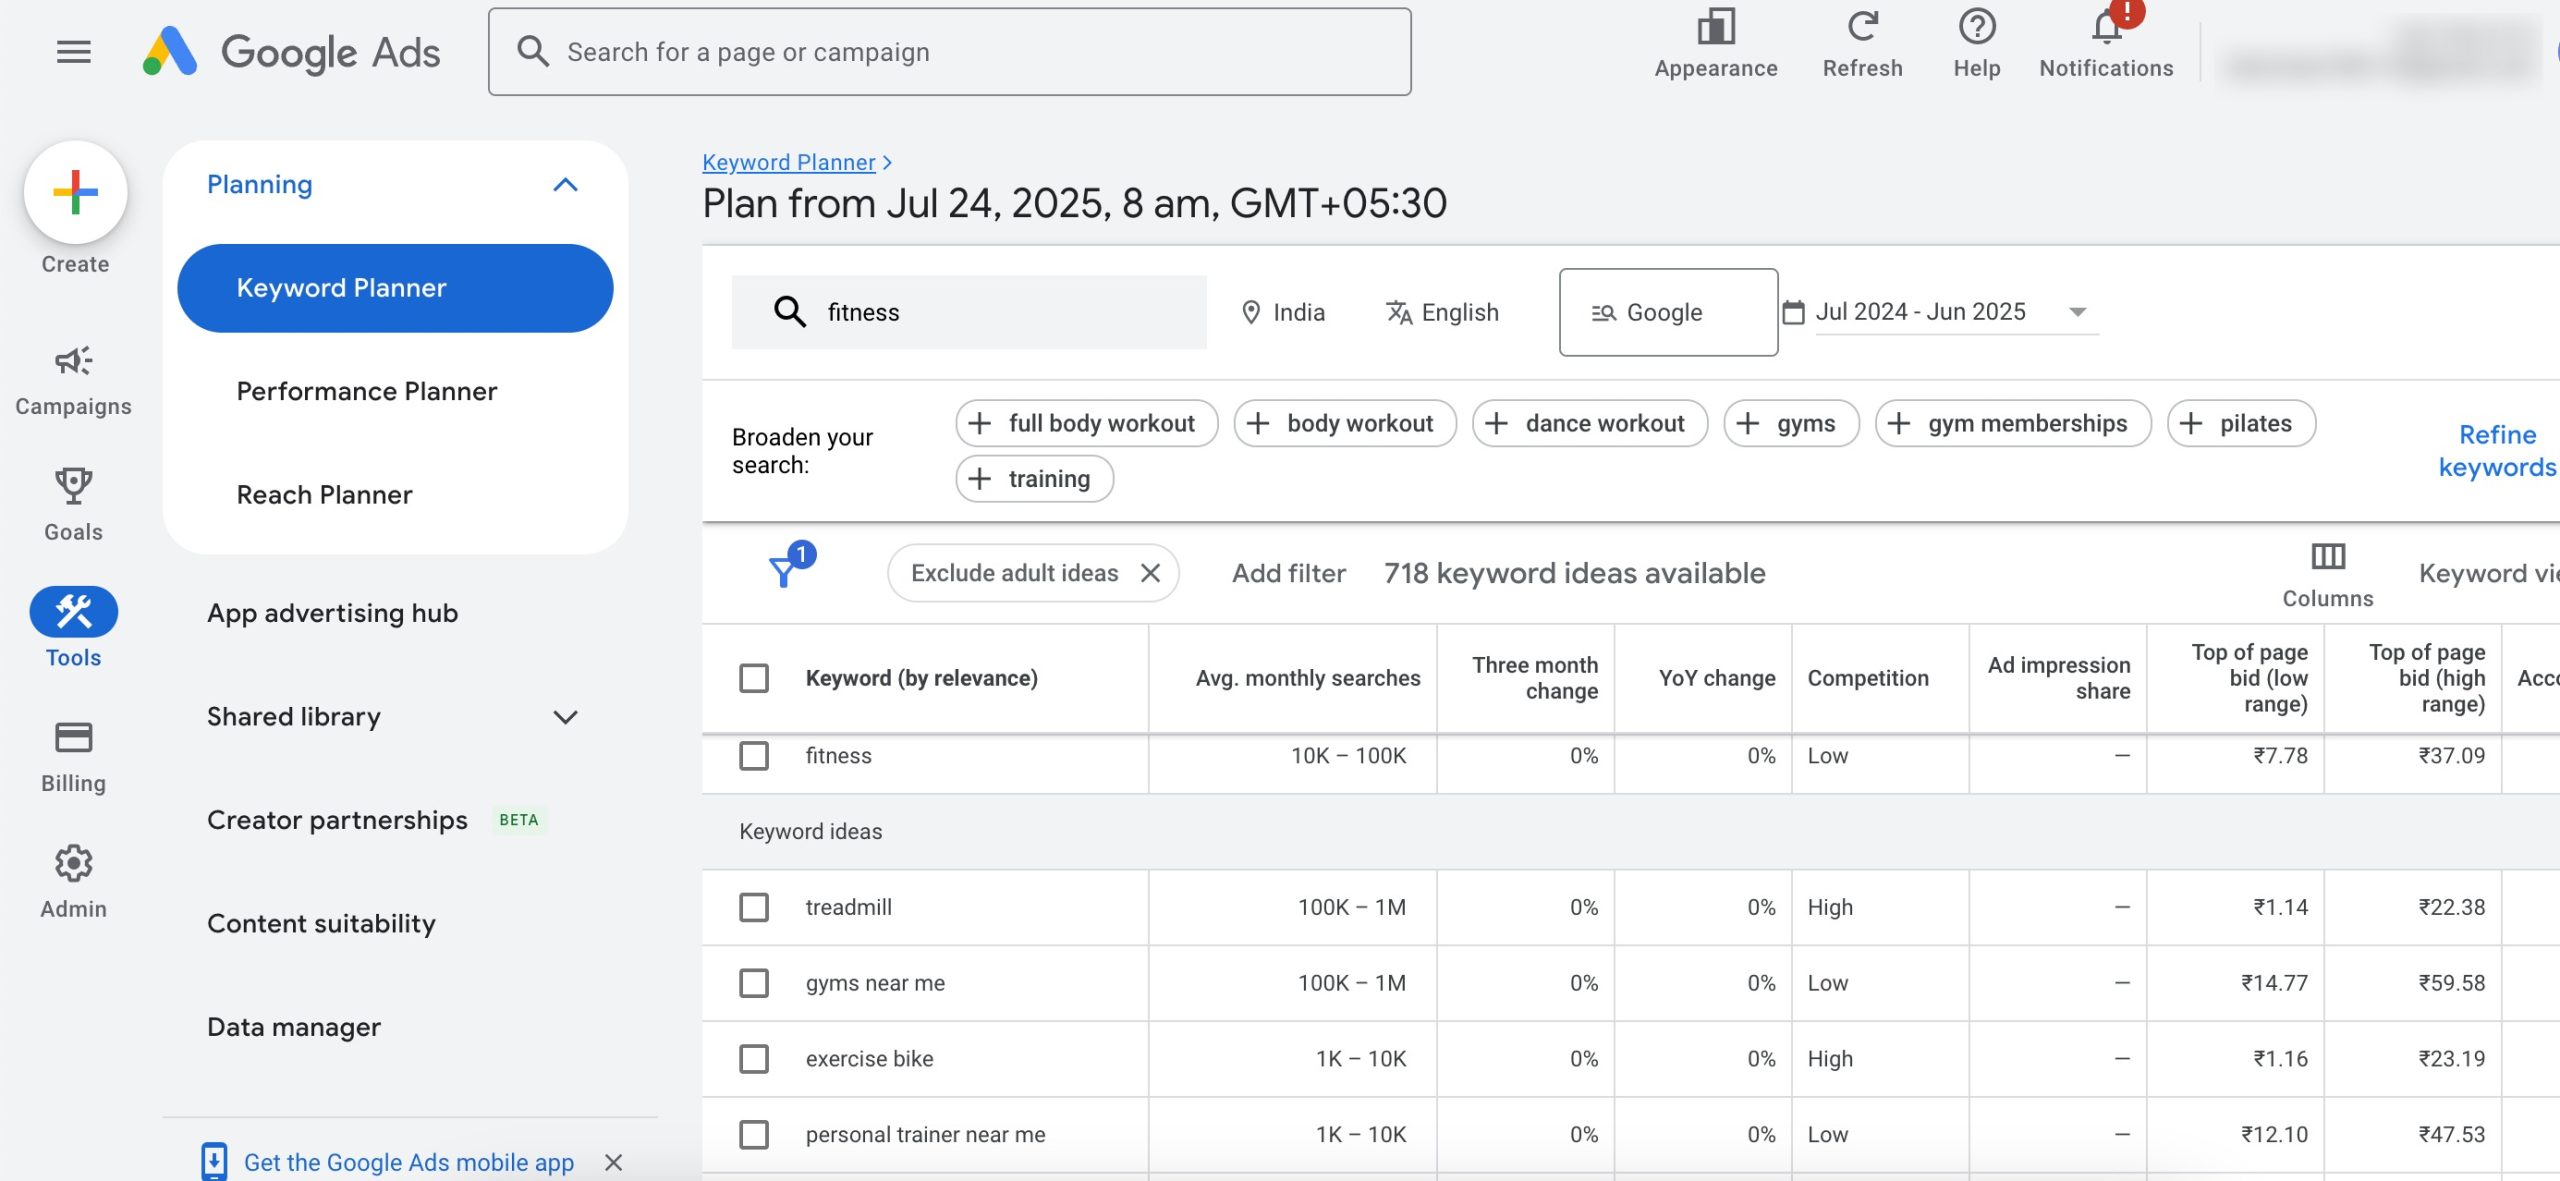Image resolution: width=2560 pixels, height=1181 pixels.
Task: Sort by Ad impression share header
Action: coord(2058,678)
